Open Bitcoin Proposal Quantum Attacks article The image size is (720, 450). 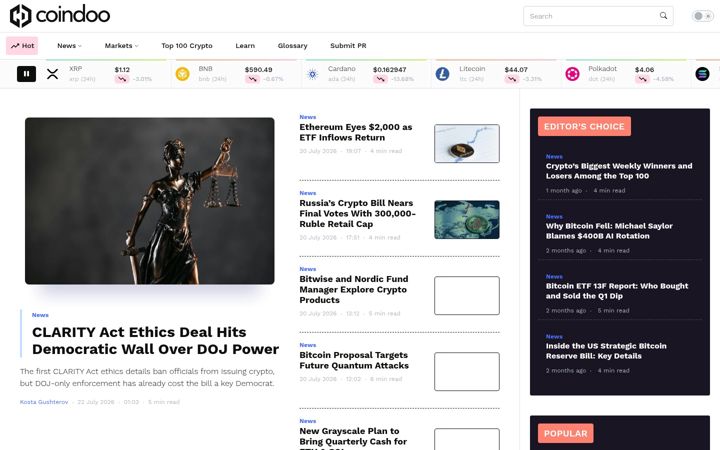354,360
